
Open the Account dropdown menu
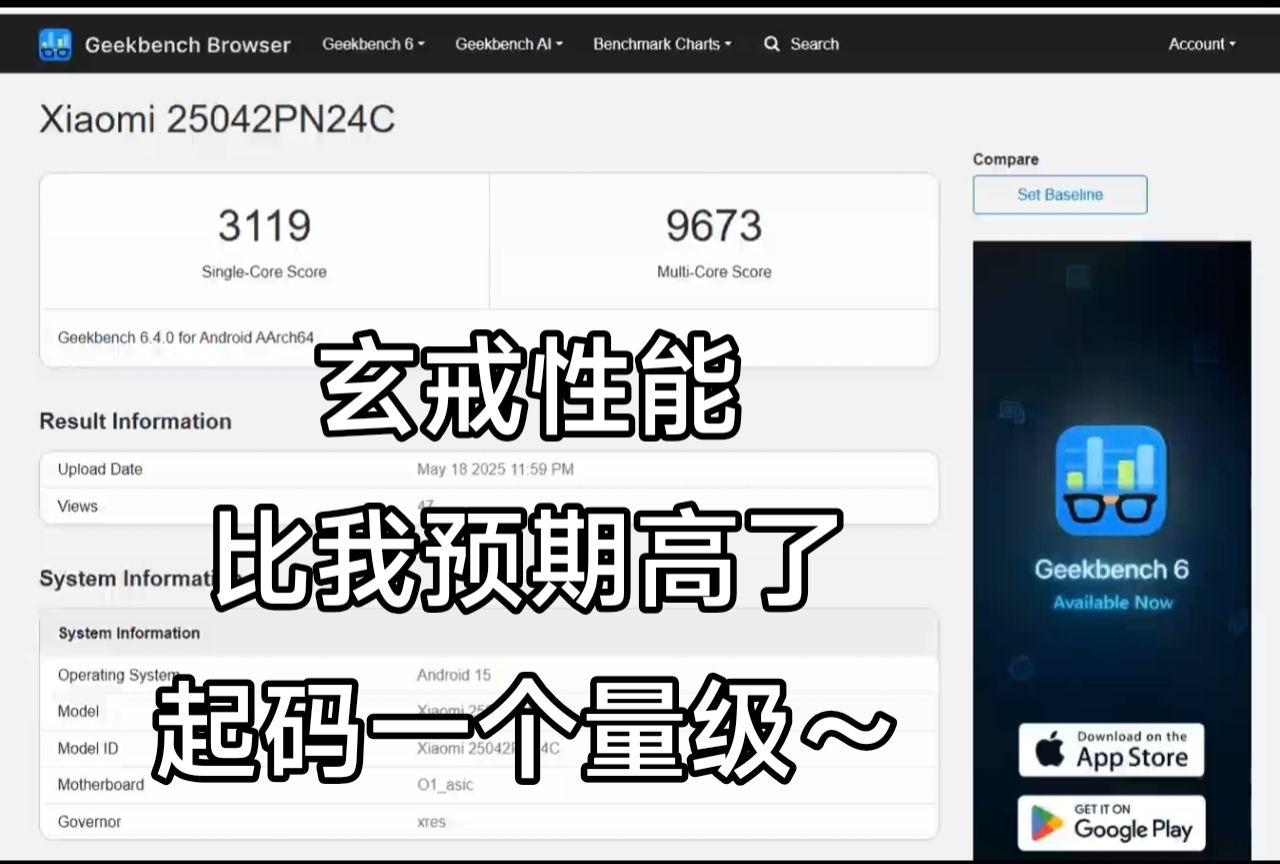1202,44
